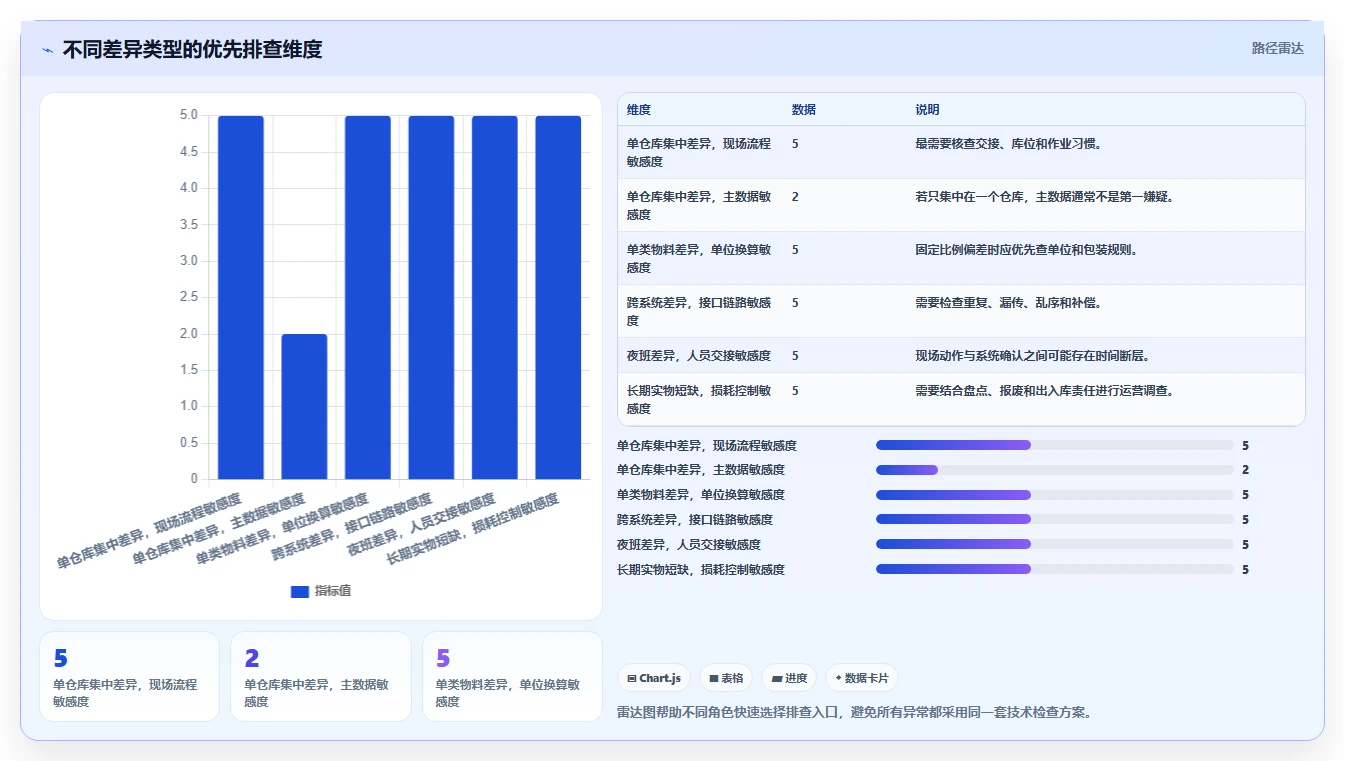The height and width of the screenshot is (761, 1345).
Task: Toggle the 指标值 legend swatch
Action: pos(300,591)
